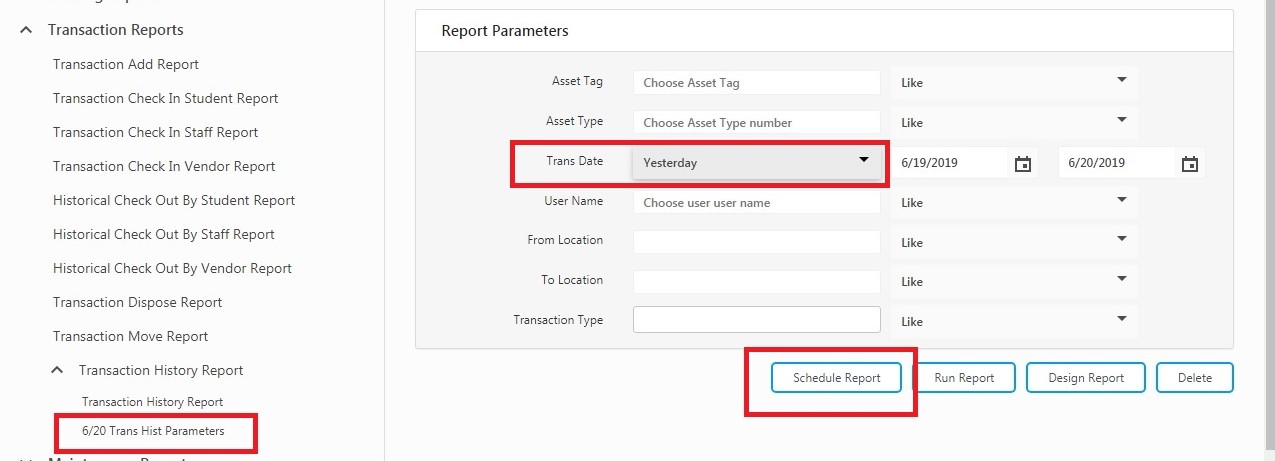
Task: Select Historical Check Out By Staff Report
Action: [x=164, y=234]
